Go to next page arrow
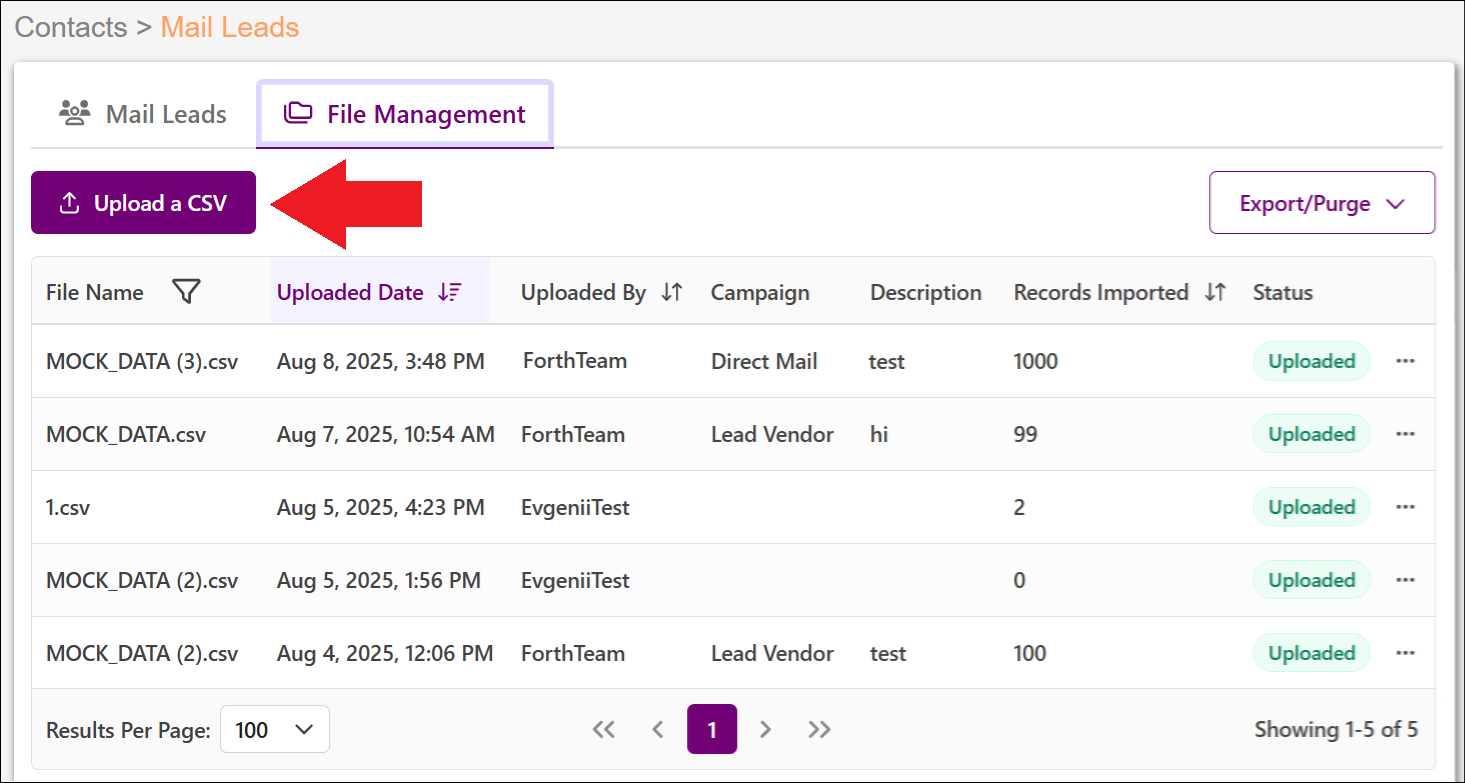Screen dimensions: 1465x783 (766, 730)
